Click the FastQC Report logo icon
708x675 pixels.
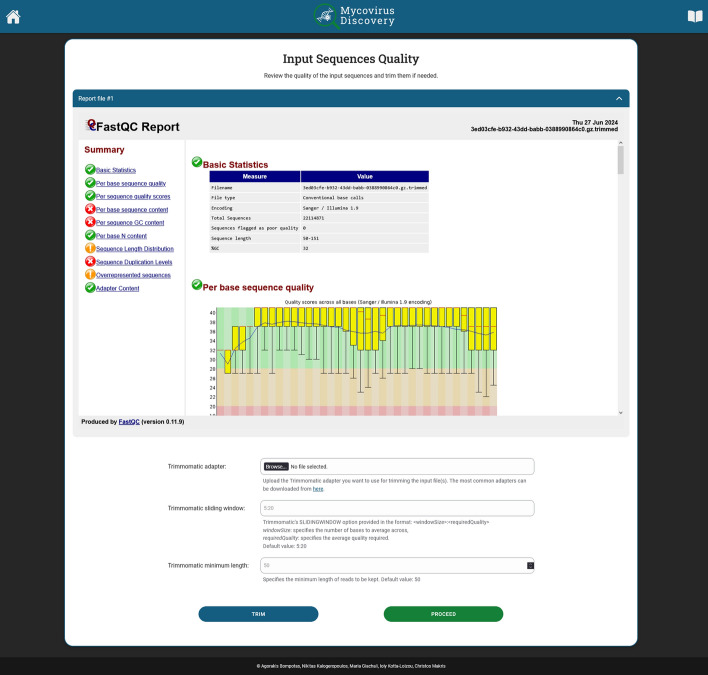[91, 125]
